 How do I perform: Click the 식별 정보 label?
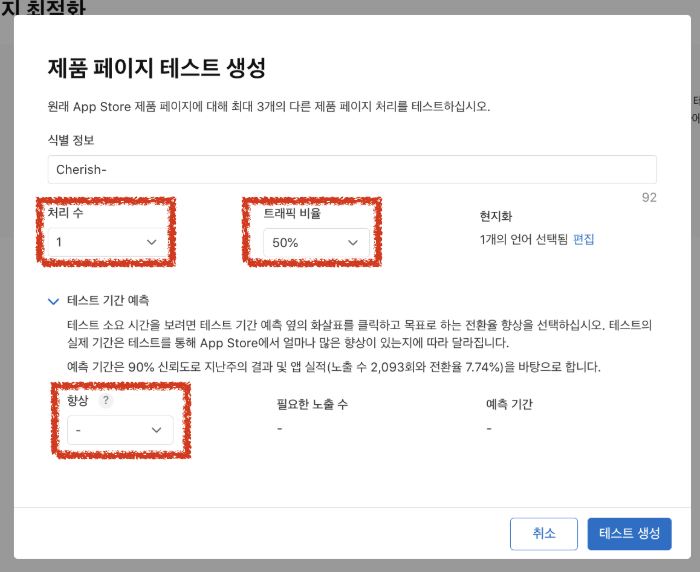coord(71,140)
